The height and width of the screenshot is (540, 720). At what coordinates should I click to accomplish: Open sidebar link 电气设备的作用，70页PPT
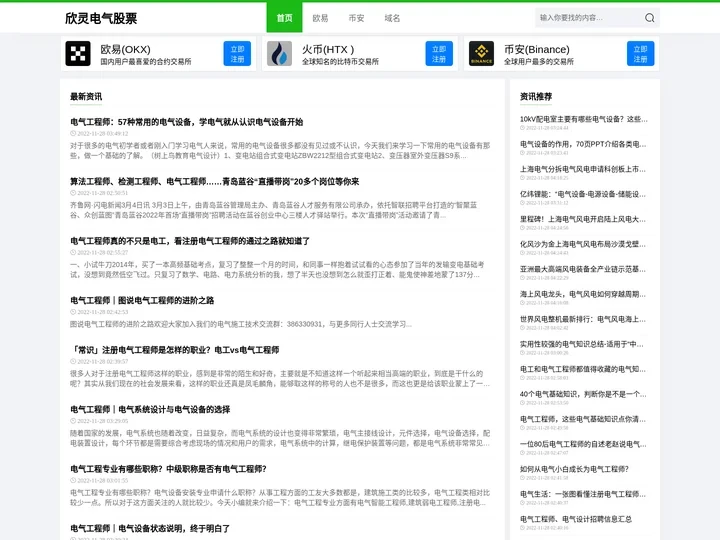pos(583,144)
